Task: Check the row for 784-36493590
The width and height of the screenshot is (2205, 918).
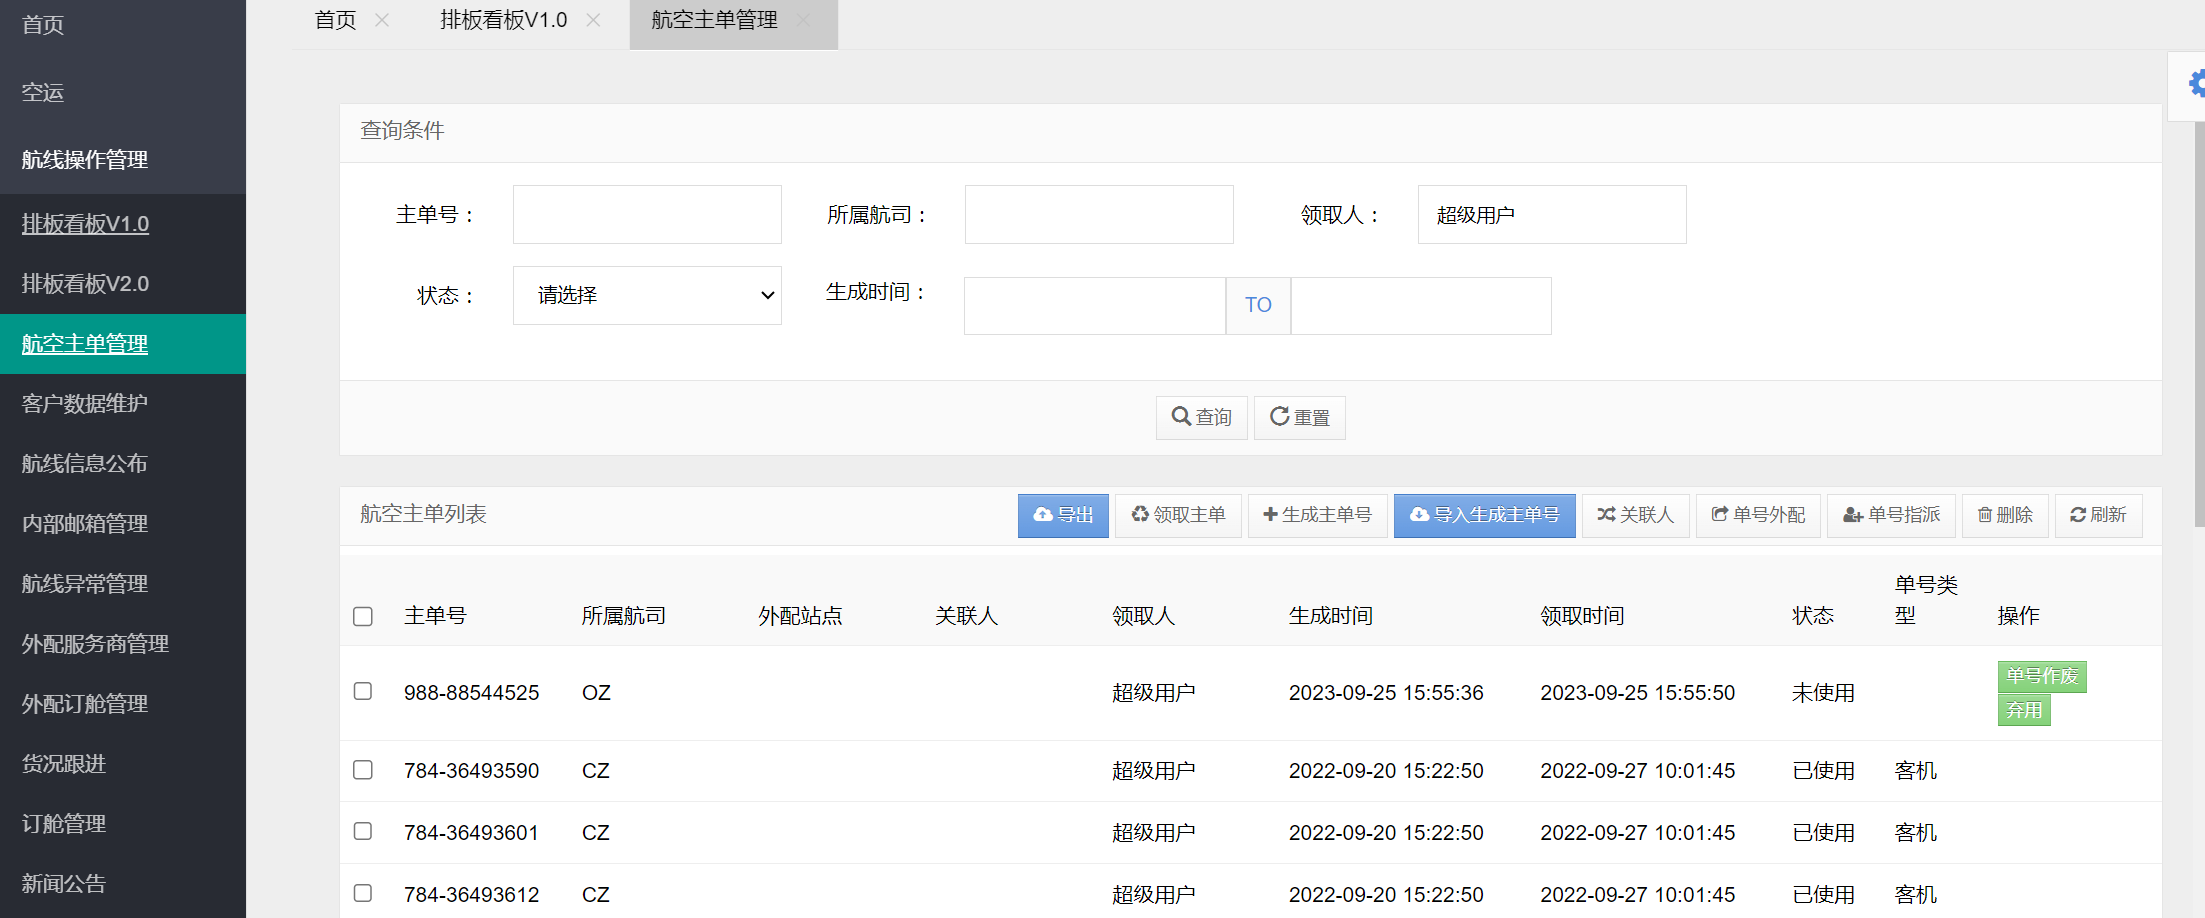Action: [363, 769]
